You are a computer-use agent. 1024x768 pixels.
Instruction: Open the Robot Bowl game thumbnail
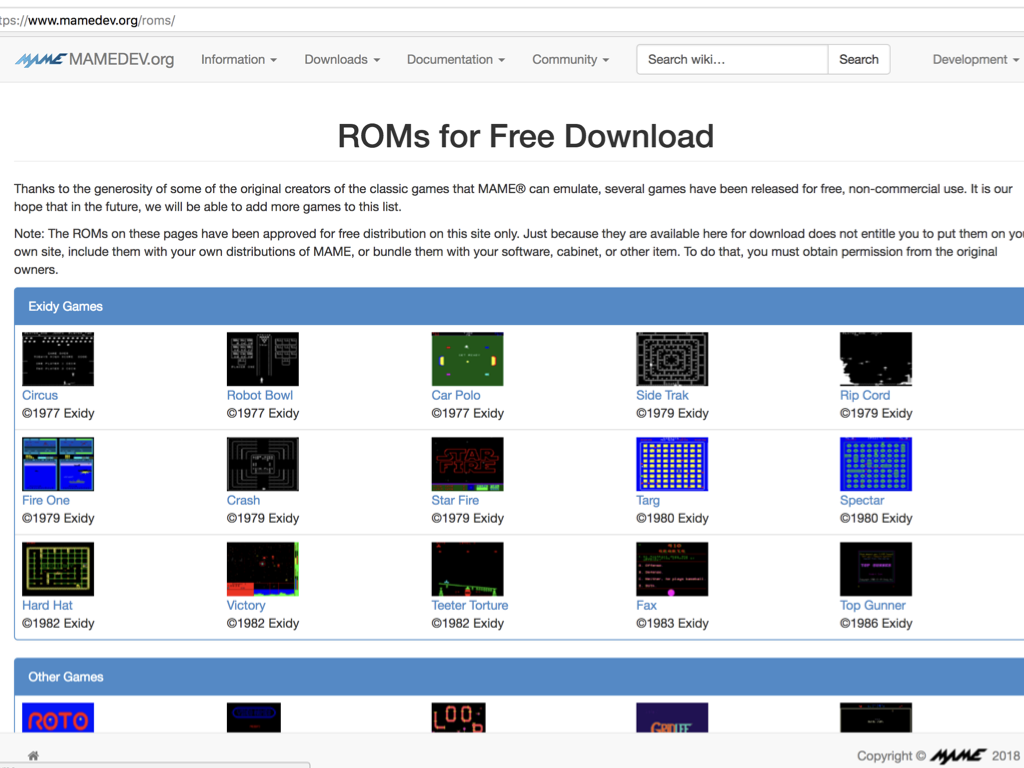pos(263,359)
